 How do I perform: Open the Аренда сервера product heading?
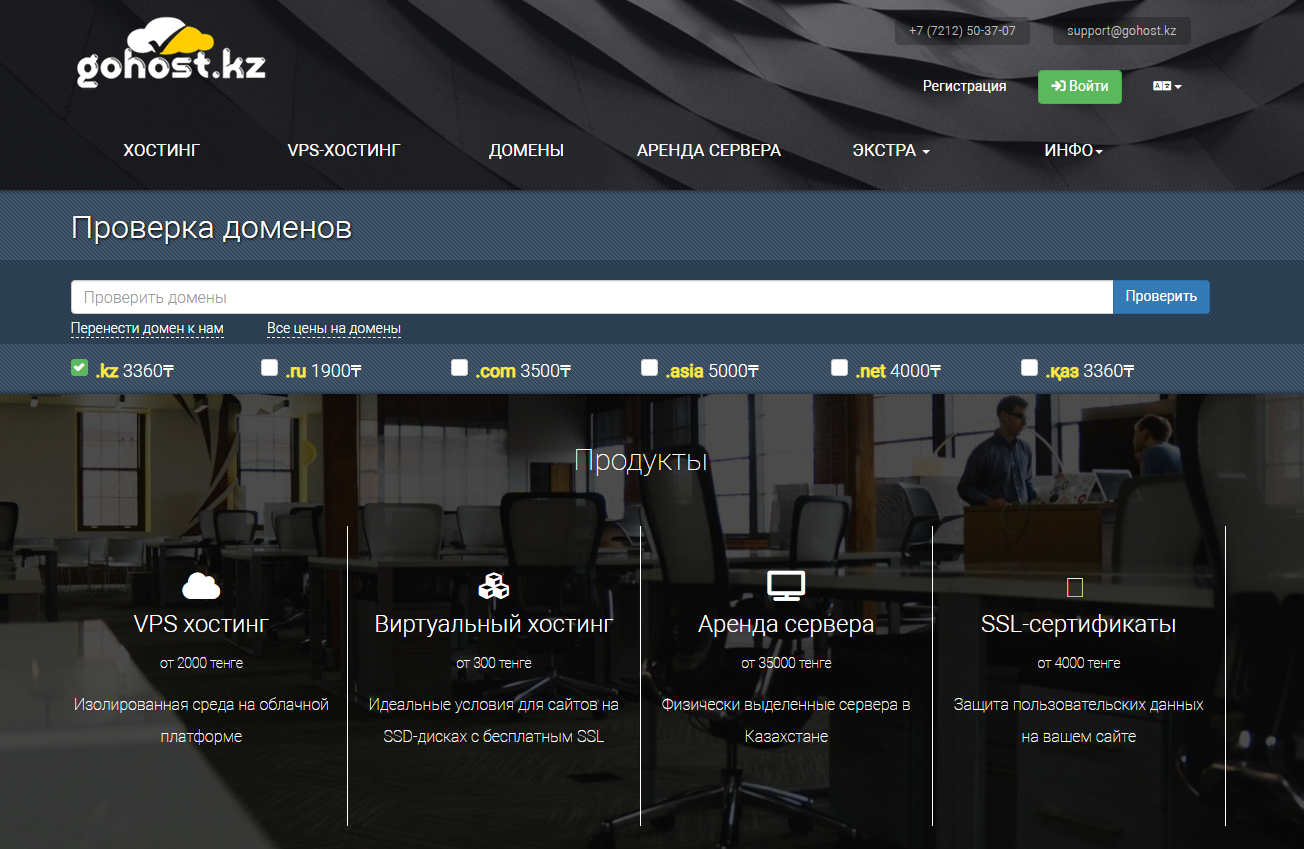click(x=786, y=624)
